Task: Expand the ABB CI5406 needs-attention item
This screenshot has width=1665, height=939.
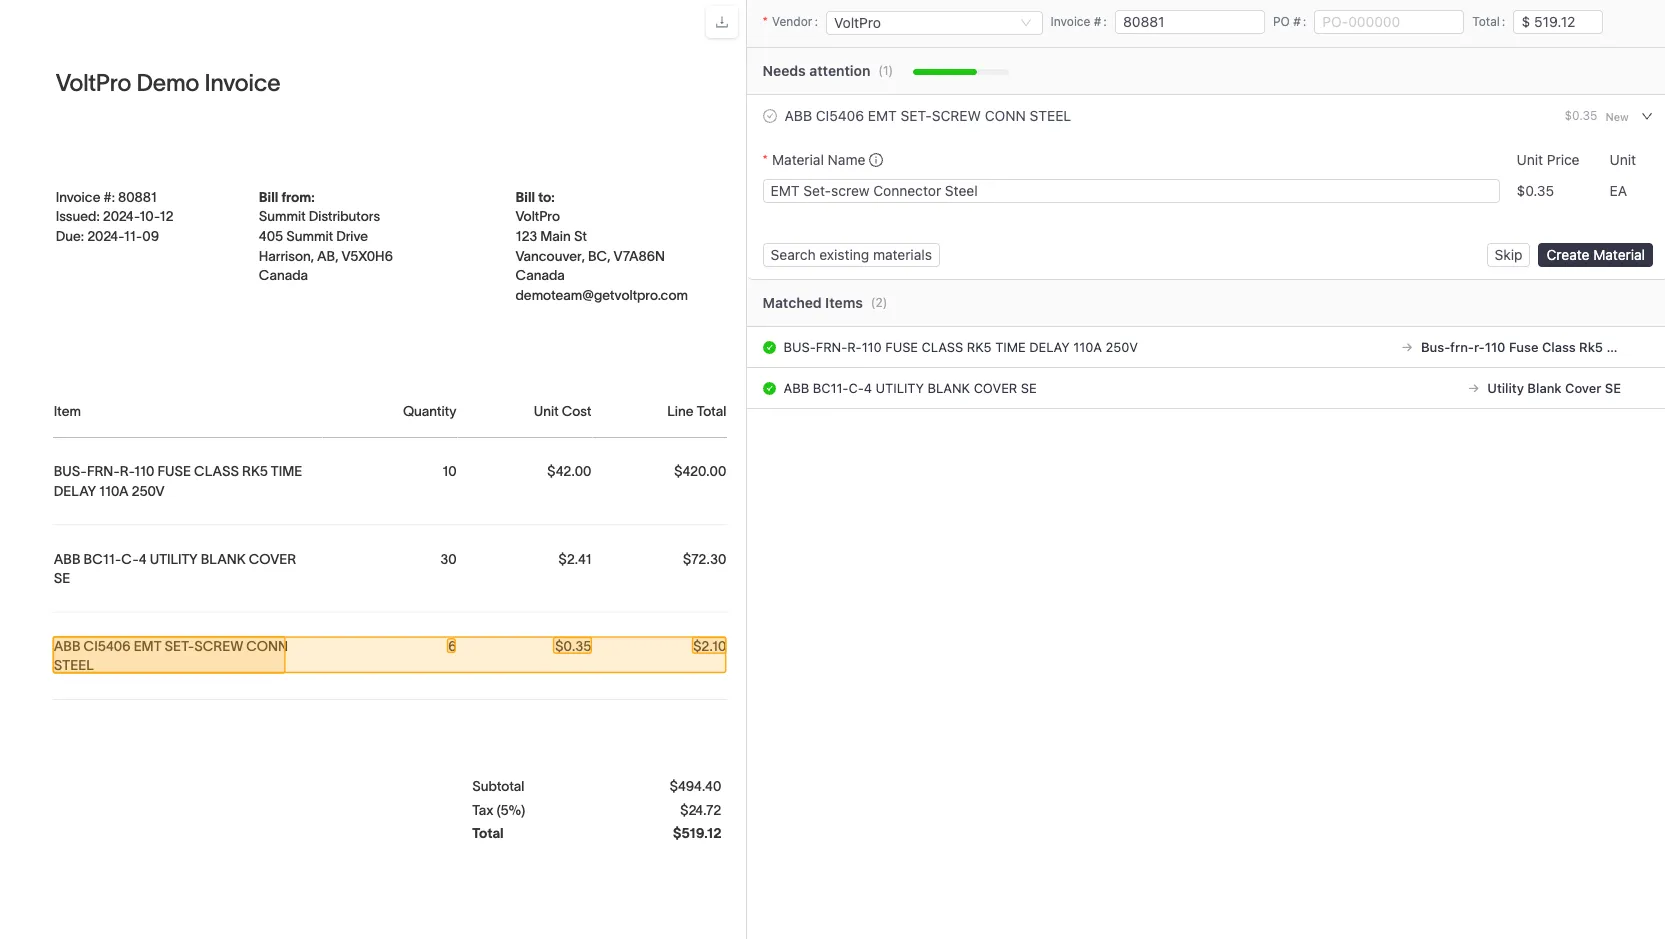Action: pyautogui.click(x=1645, y=116)
